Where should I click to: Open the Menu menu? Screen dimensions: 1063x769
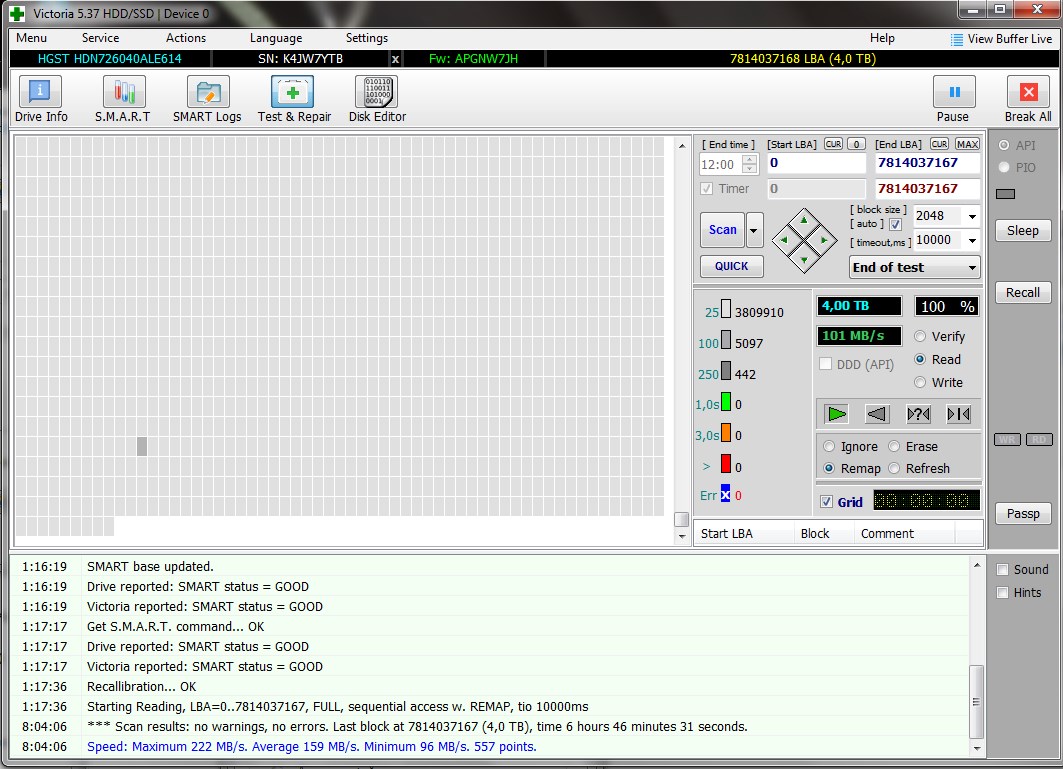pyautogui.click(x=31, y=38)
